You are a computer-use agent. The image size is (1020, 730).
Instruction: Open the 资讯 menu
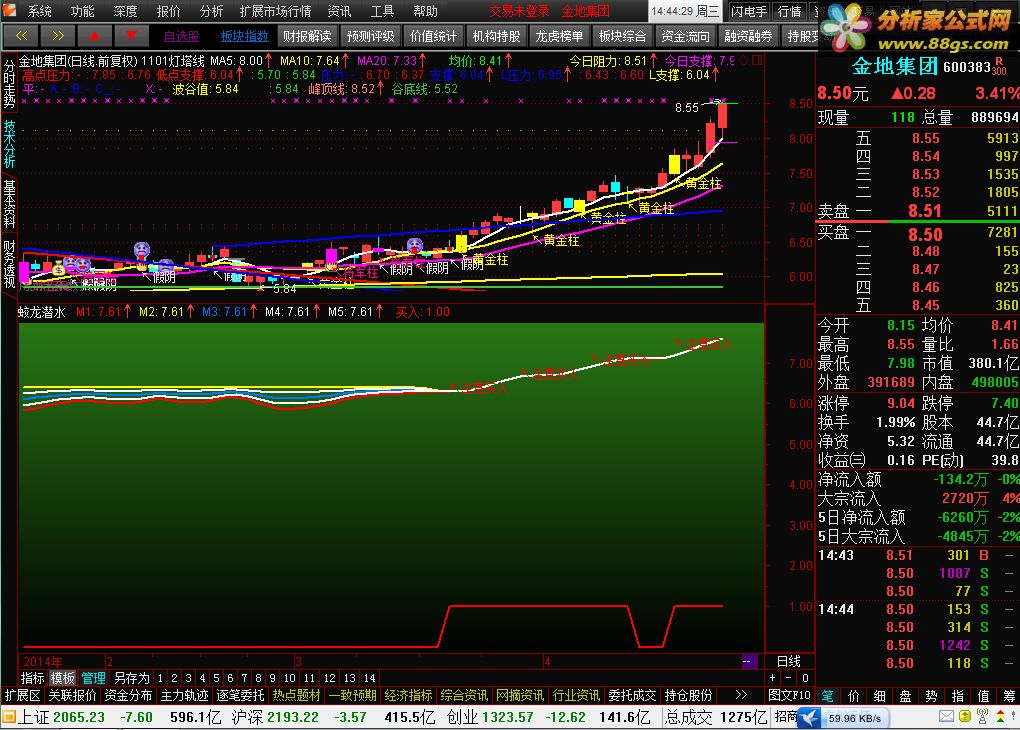pyautogui.click(x=339, y=11)
